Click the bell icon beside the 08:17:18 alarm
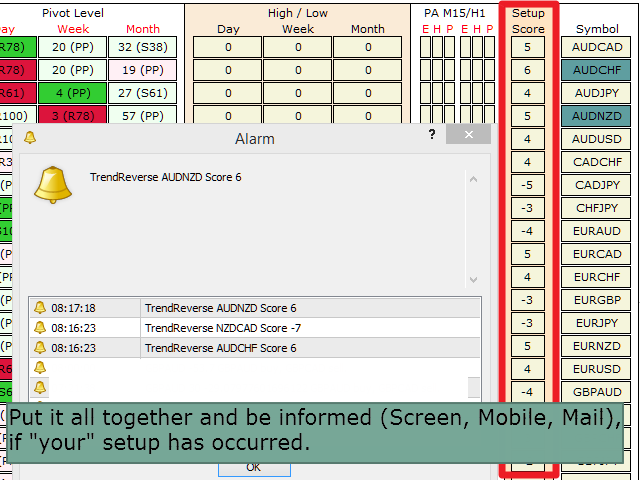Screen dimensions: 640x480 [40, 308]
